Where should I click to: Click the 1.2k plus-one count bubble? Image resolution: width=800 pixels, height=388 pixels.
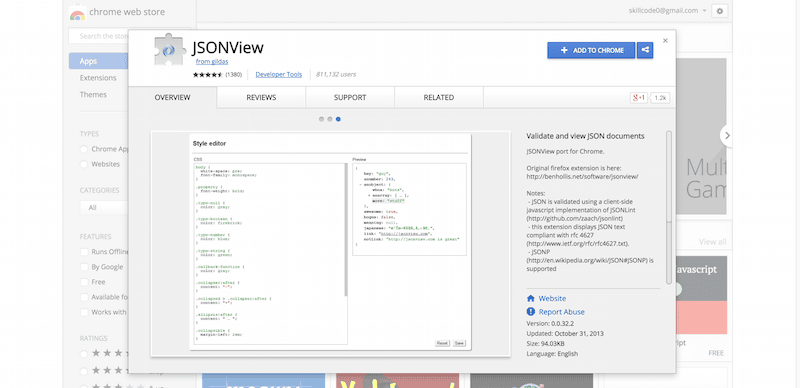[661, 98]
